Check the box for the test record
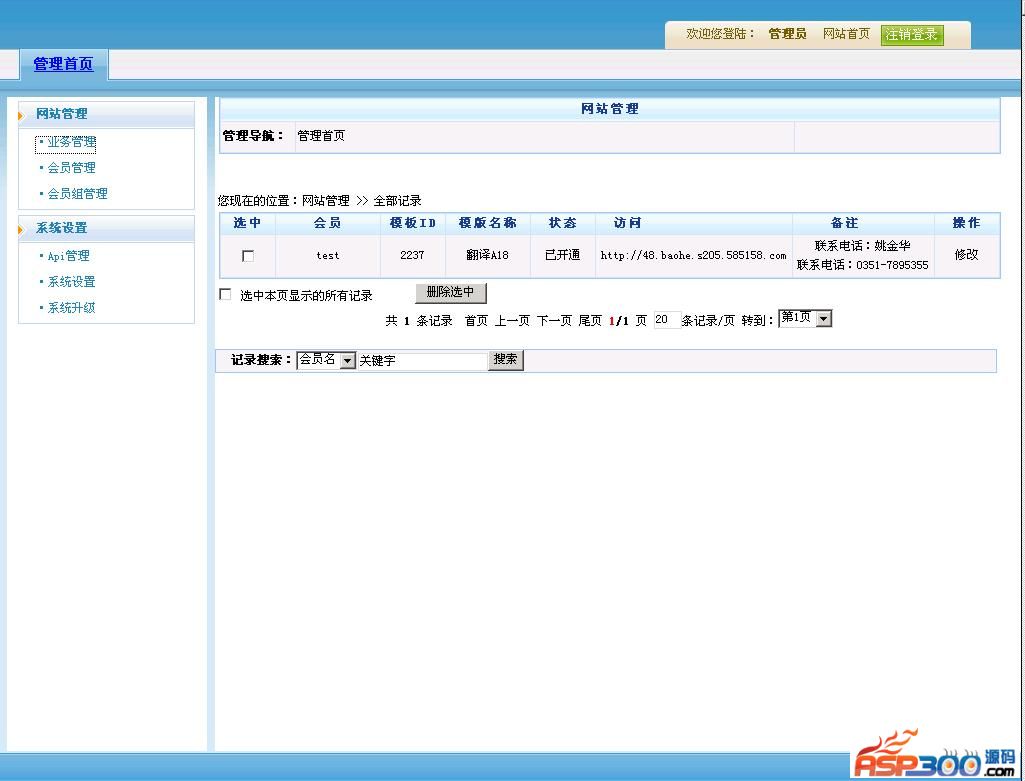Viewport: 1025px width, 781px height. [x=248, y=256]
